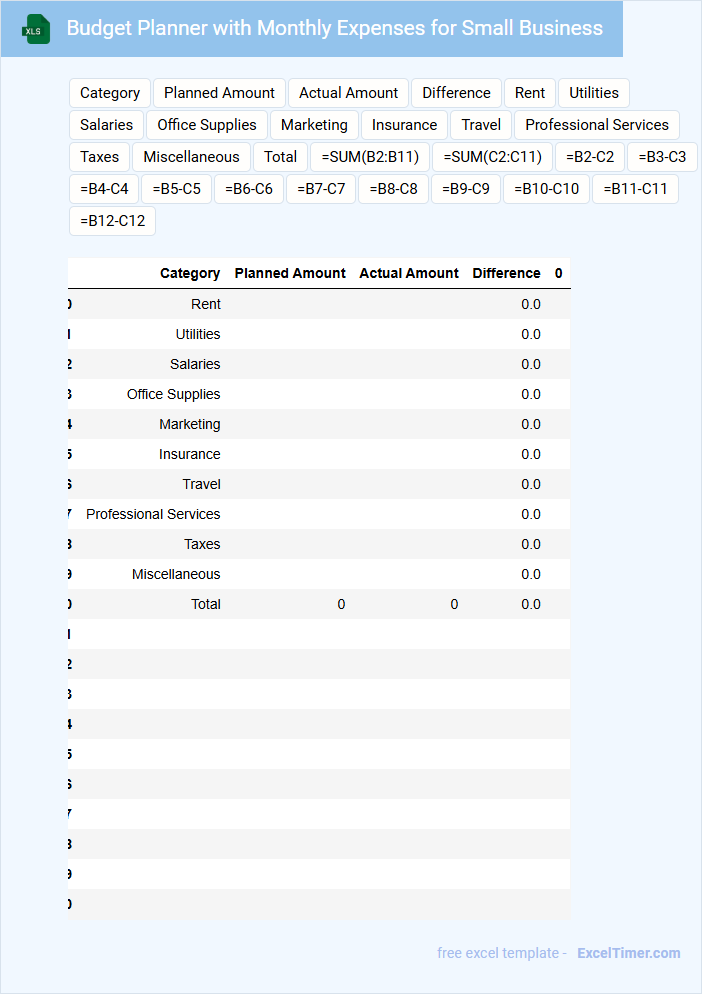The height and width of the screenshot is (994, 702).
Task: Click the Taxes row label in table
Action: tap(202, 544)
